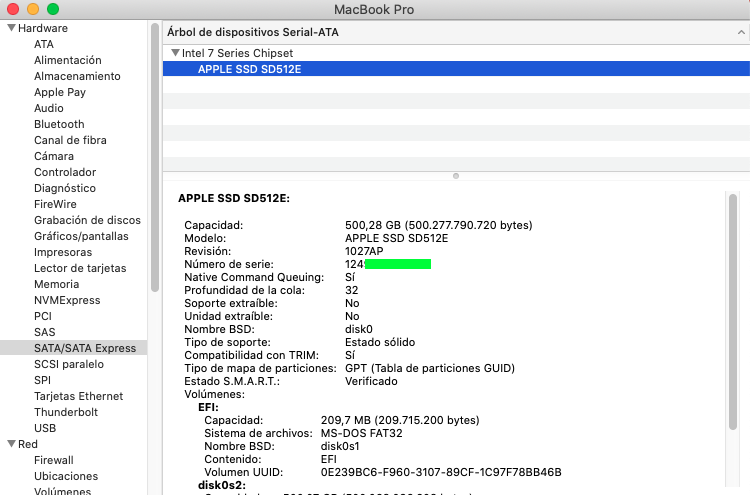Image resolution: width=750 pixels, height=495 pixels.
Task: Open the Diagnóstico category
Action: [x=65, y=188]
